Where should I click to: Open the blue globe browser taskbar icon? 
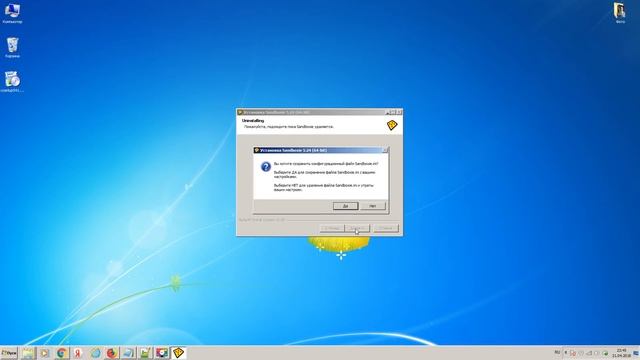(x=95, y=353)
